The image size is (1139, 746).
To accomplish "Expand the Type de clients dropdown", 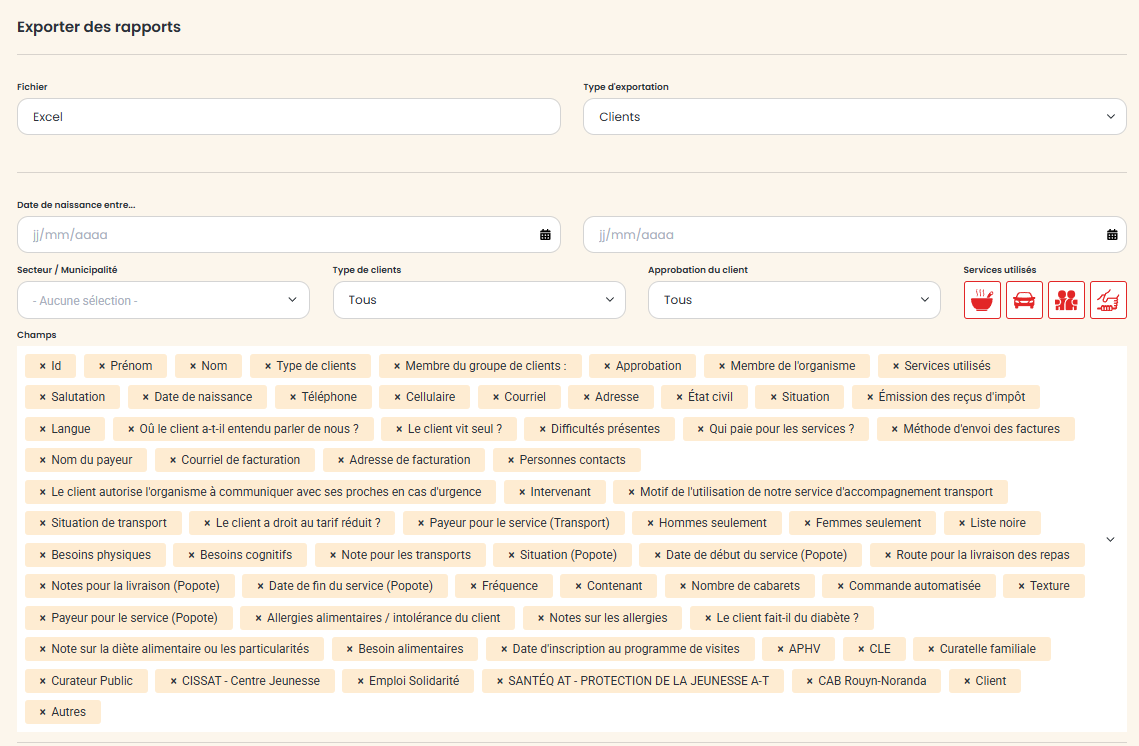I will [479, 300].
